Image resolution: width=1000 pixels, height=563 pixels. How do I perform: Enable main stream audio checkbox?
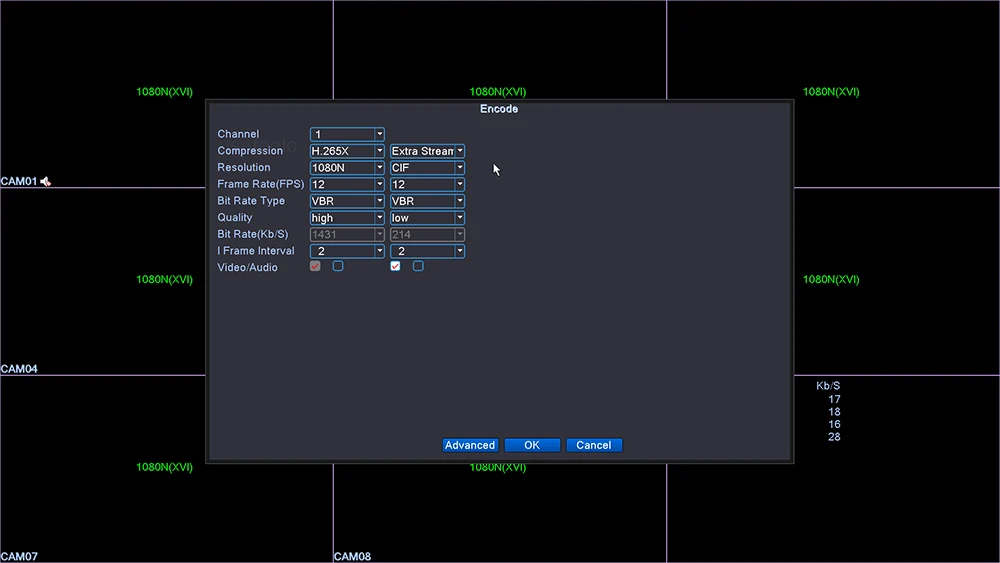pyautogui.click(x=338, y=266)
